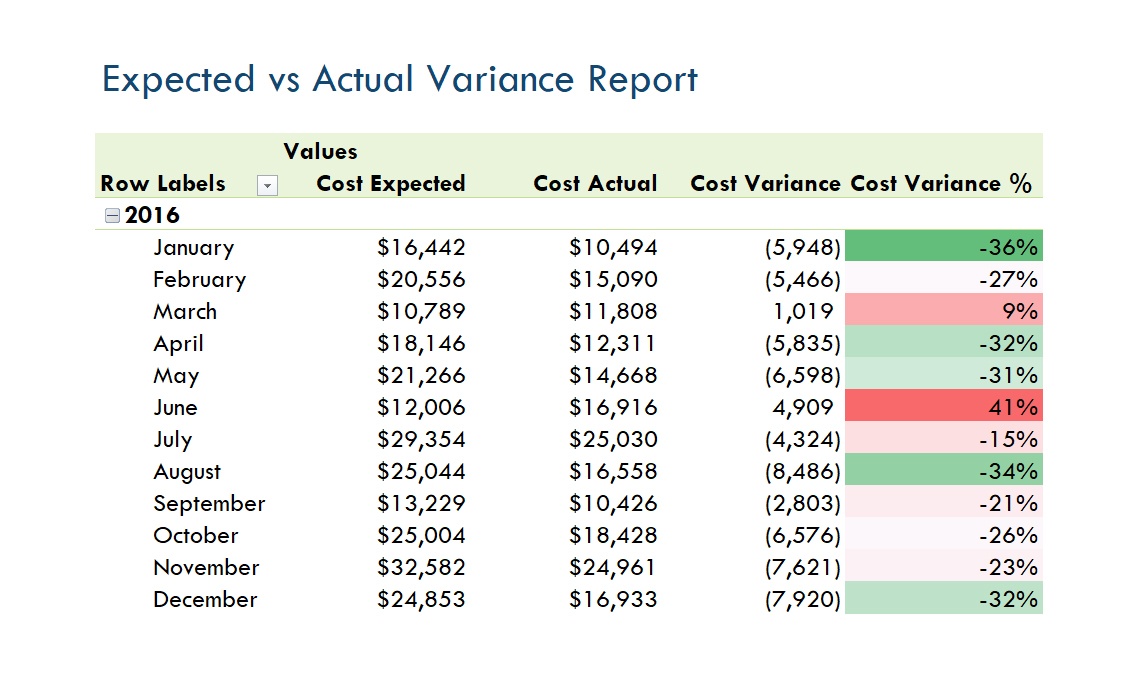The width and height of the screenshot is (1140, 687).
Task: Open the Row Labels filter dropdown
Action: tap(267, 185)
